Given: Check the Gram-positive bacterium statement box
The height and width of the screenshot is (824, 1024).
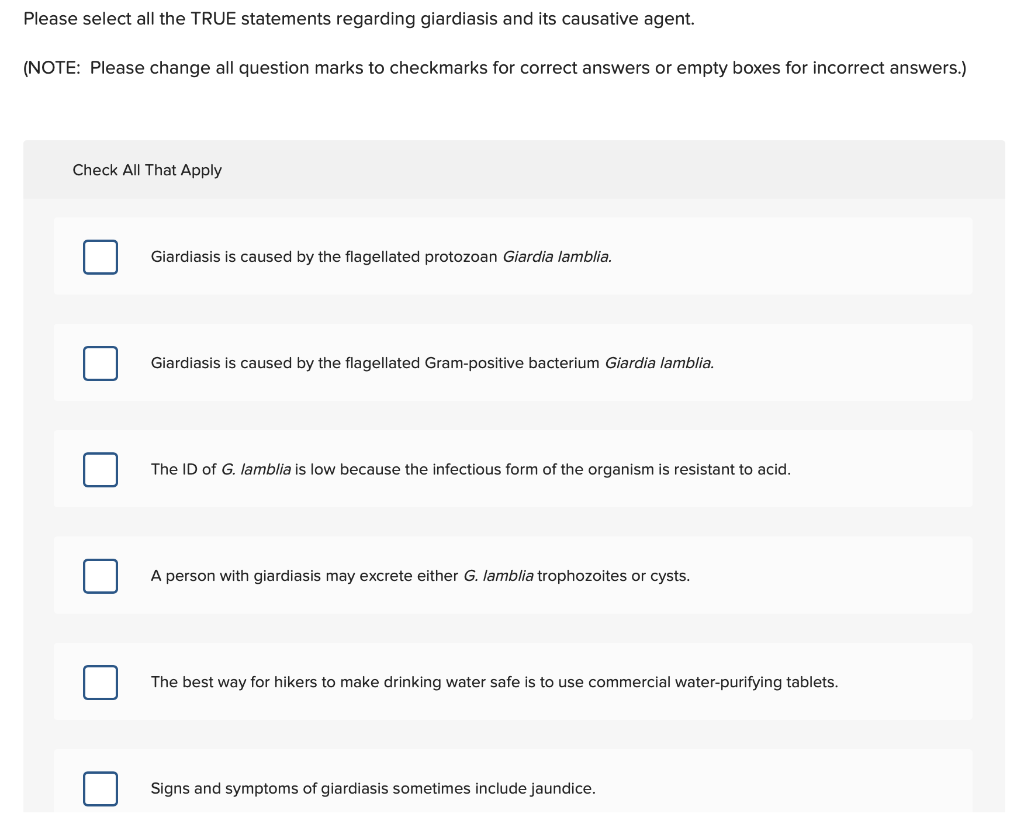Looking at the screenshot, I should point(100,363).
